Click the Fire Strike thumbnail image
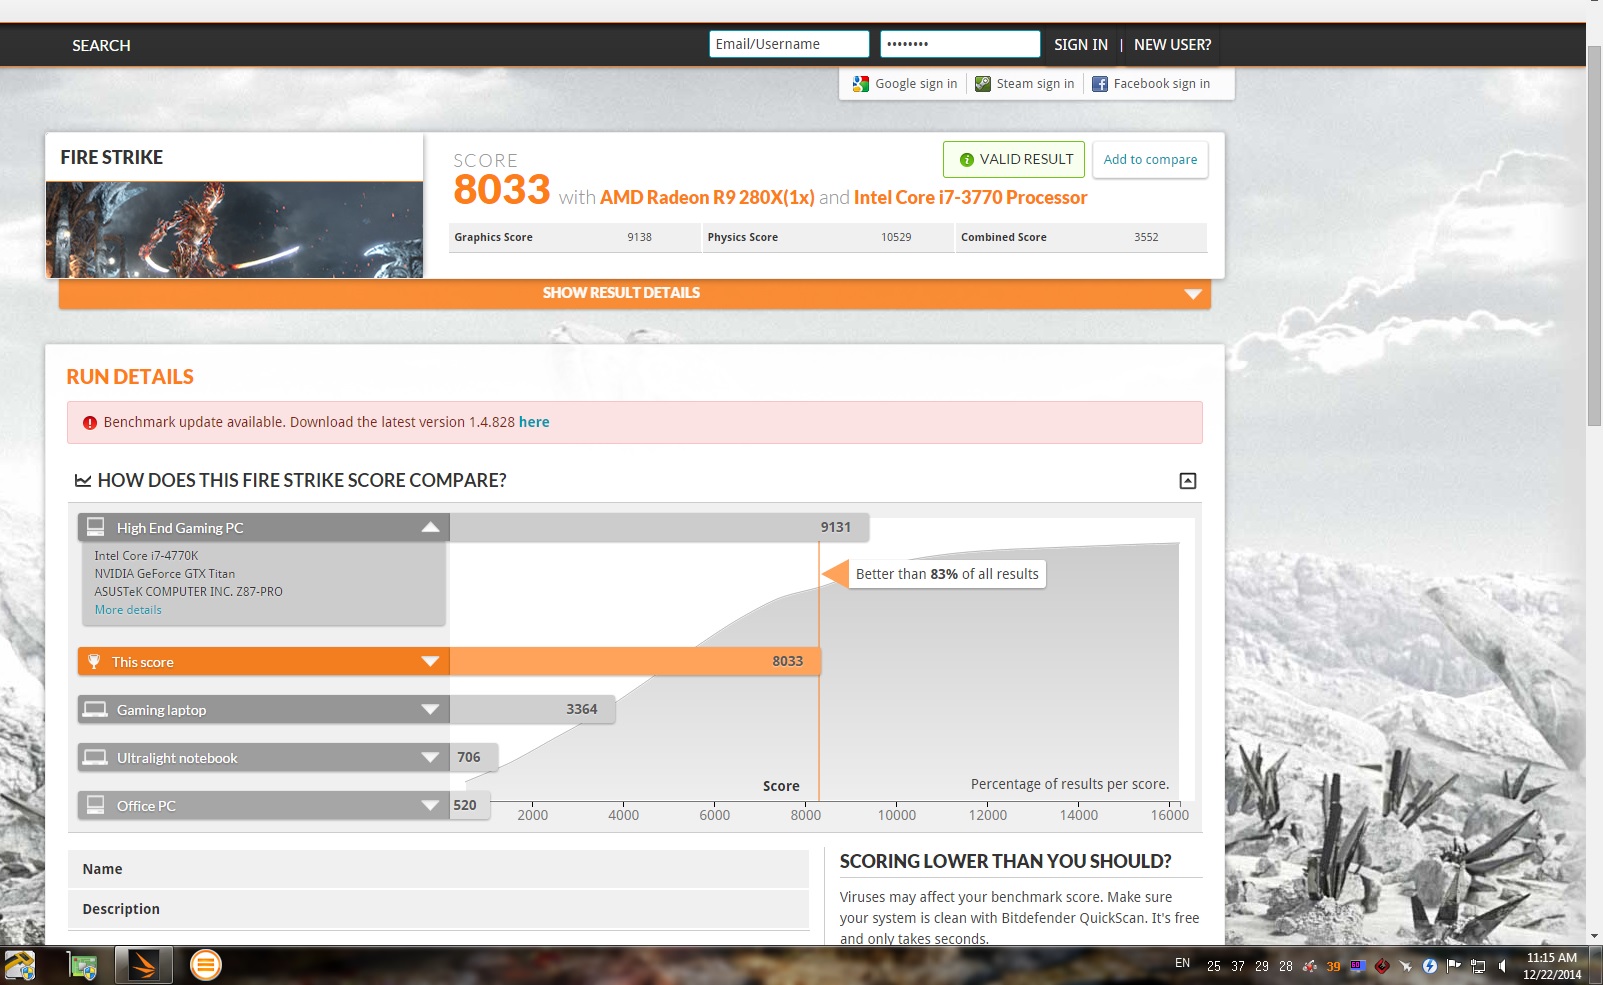The width and height of the screenshot is (1603, 985). coord(234,230)
